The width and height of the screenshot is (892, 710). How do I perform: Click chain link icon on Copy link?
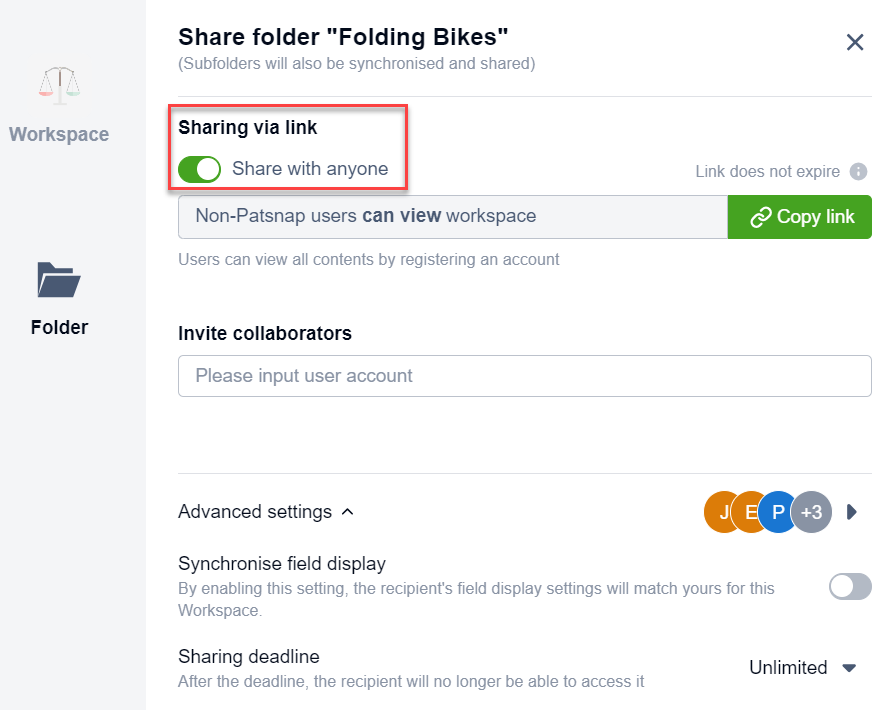761,217
